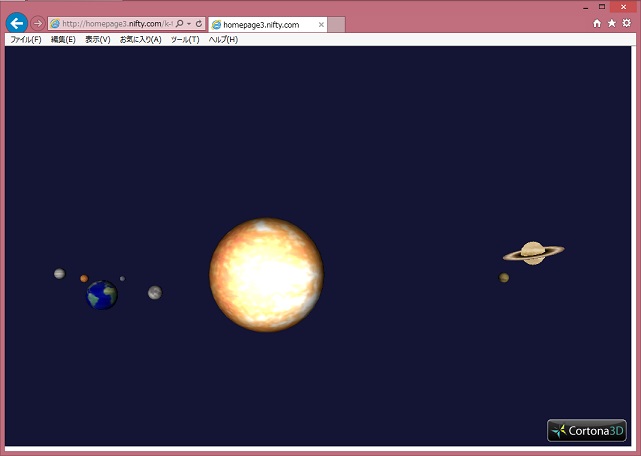Expand the address bar autocomplete dropdown arrow
Viewport: 641px width, 456px height.
[x=189, y=23]
